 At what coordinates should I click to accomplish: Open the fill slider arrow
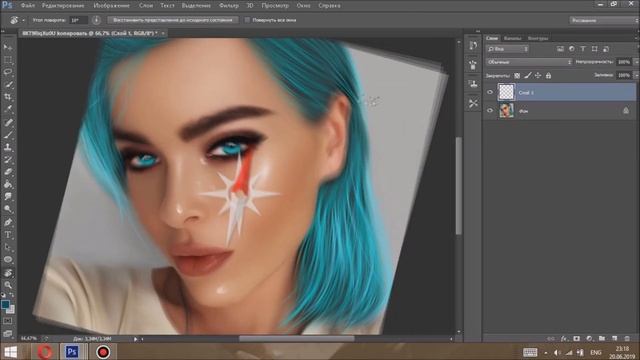coord(636,76)
